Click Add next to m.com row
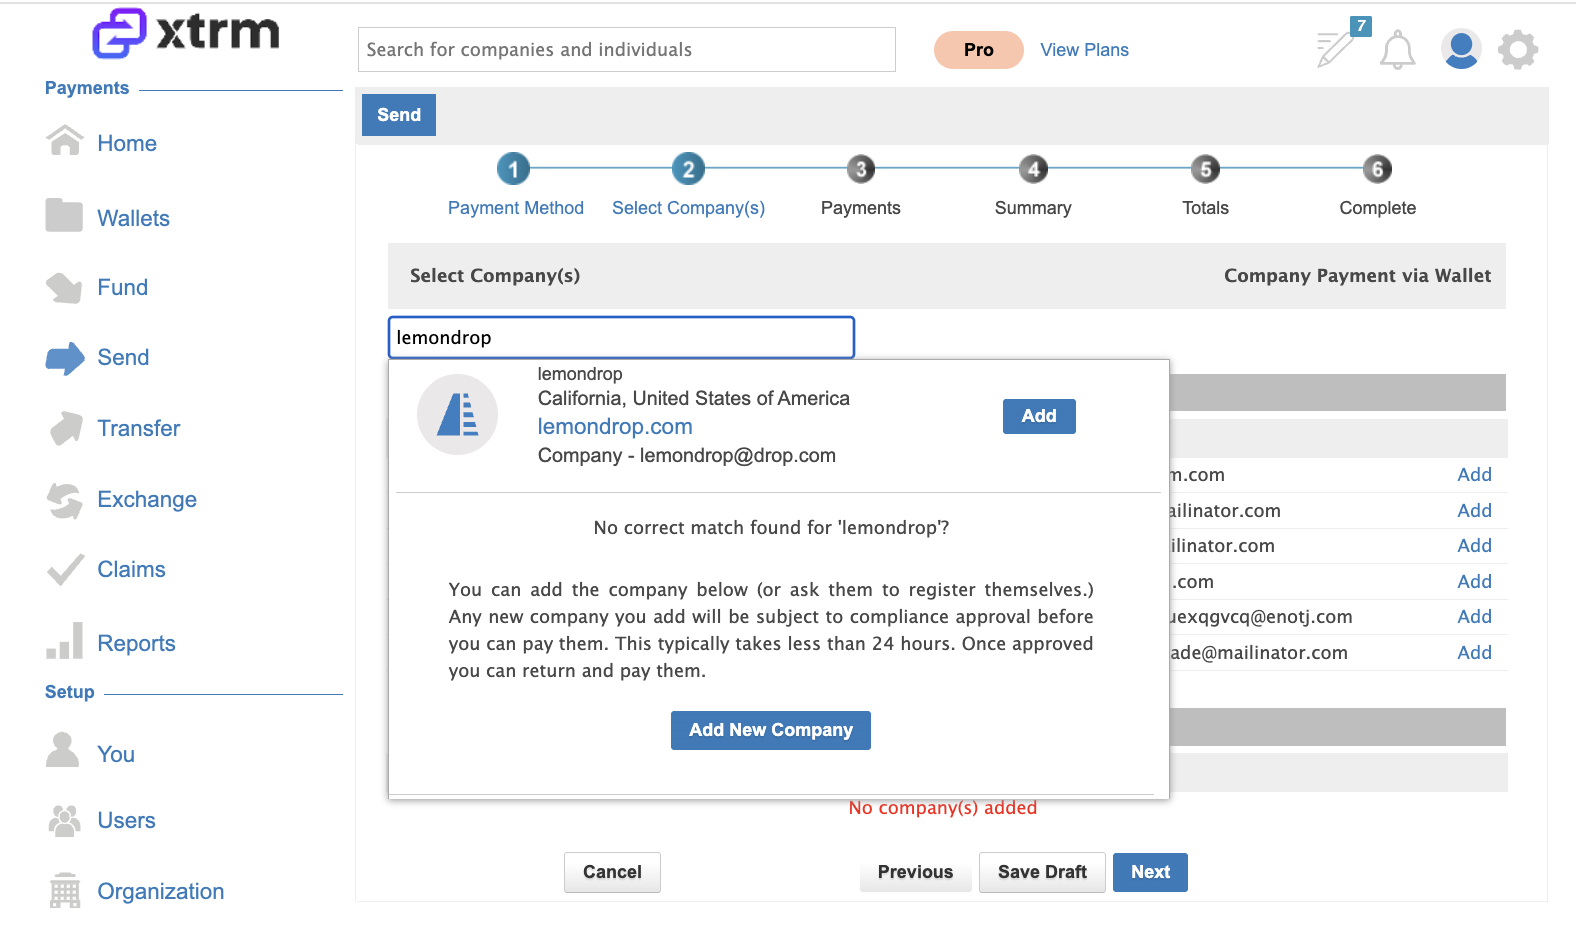Image resolution: width=1576 pixels, height=932 pixels. tap(1474, 475)
